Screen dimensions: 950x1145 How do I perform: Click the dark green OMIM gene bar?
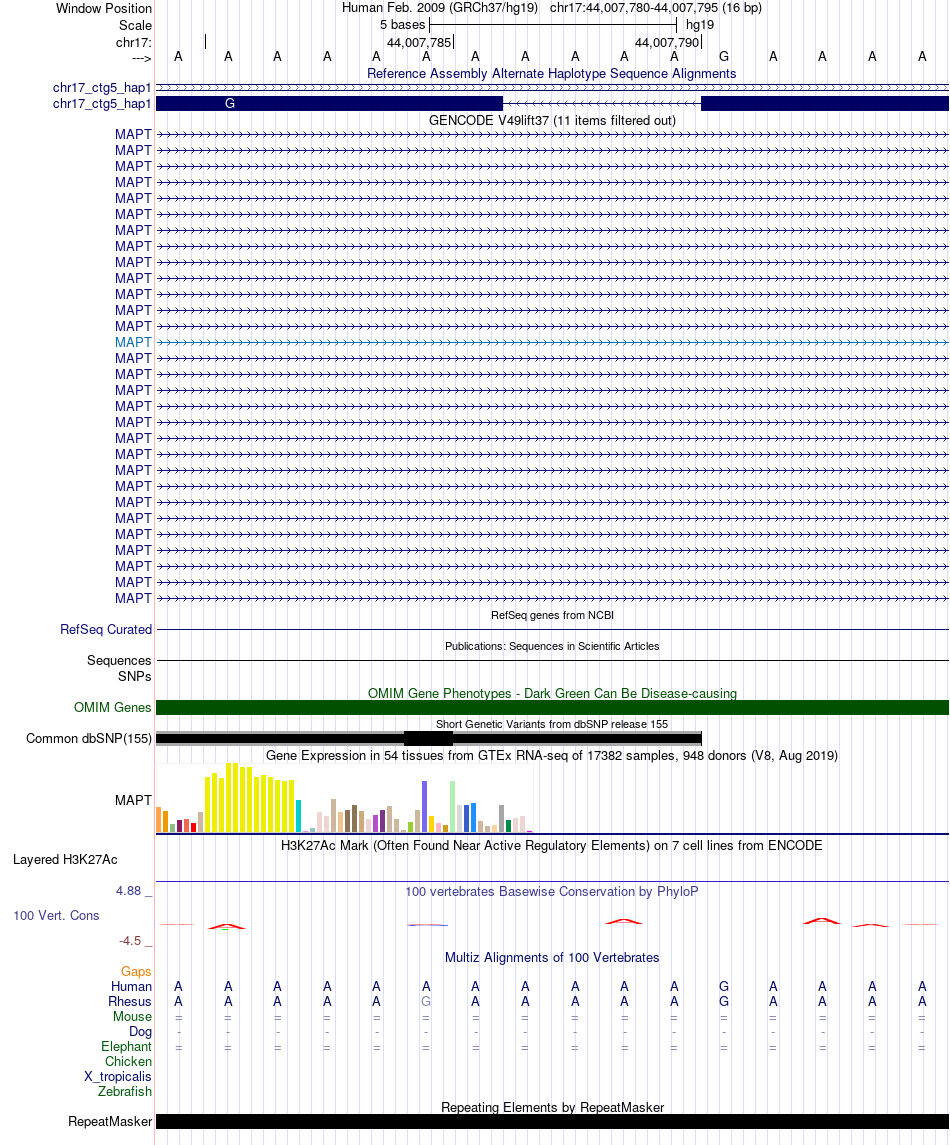pos(552,707)
